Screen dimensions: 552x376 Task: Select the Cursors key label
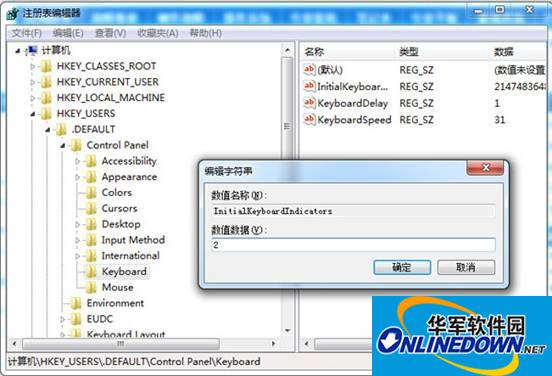pos(119,208)
